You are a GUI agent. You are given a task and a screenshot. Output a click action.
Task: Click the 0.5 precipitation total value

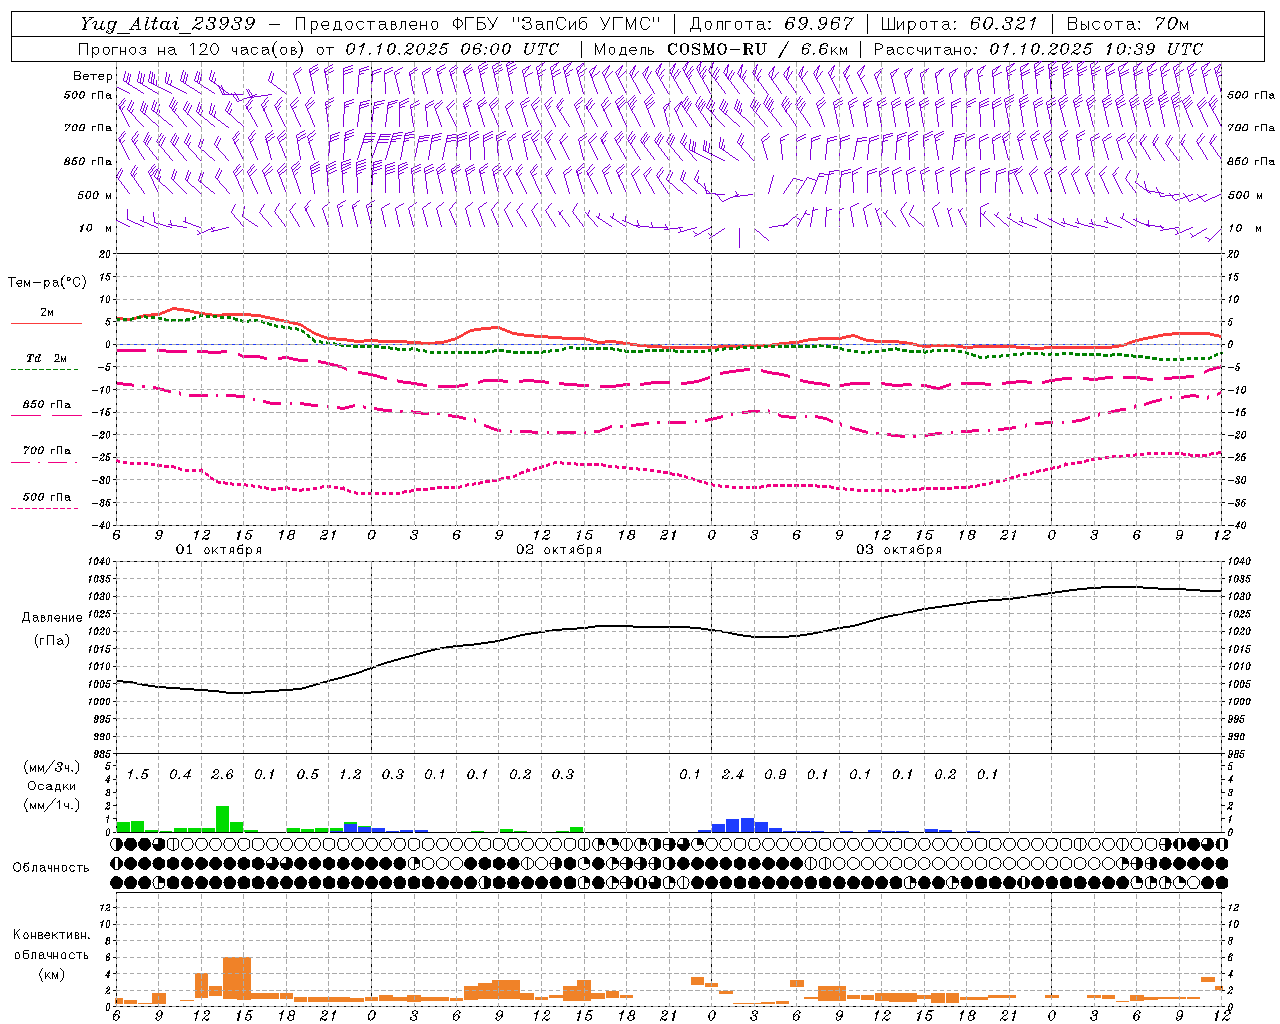click(x=308, y=775)
